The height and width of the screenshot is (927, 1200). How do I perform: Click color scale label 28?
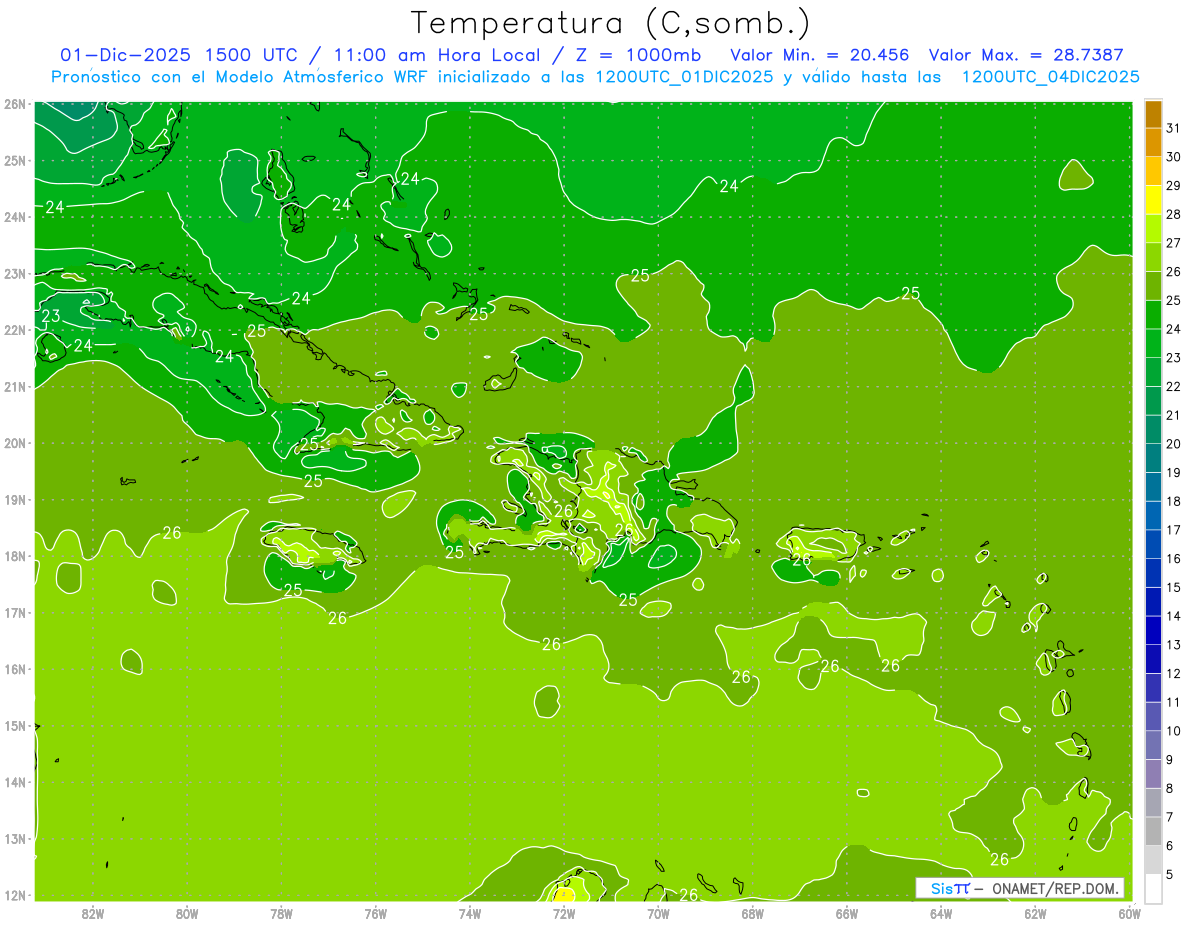(x=1173, y=214)
